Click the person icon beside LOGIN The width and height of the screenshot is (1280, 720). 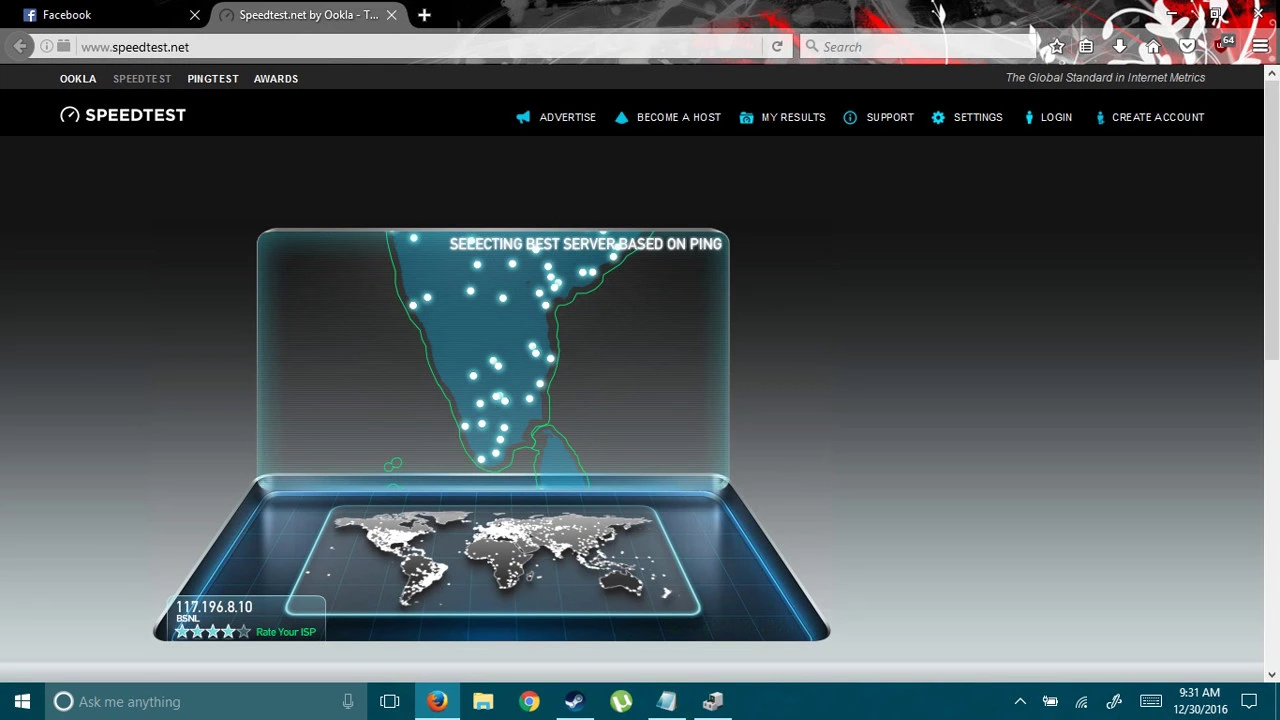point(1029,117)
